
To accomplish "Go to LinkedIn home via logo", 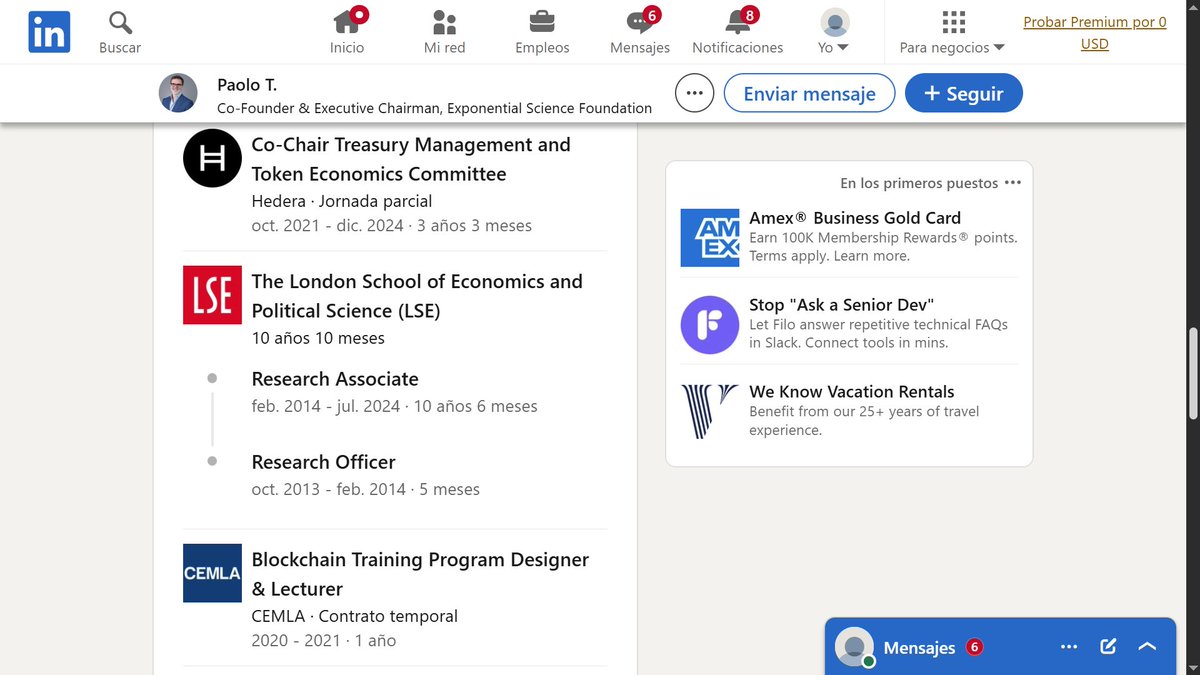I will [48, 33].
